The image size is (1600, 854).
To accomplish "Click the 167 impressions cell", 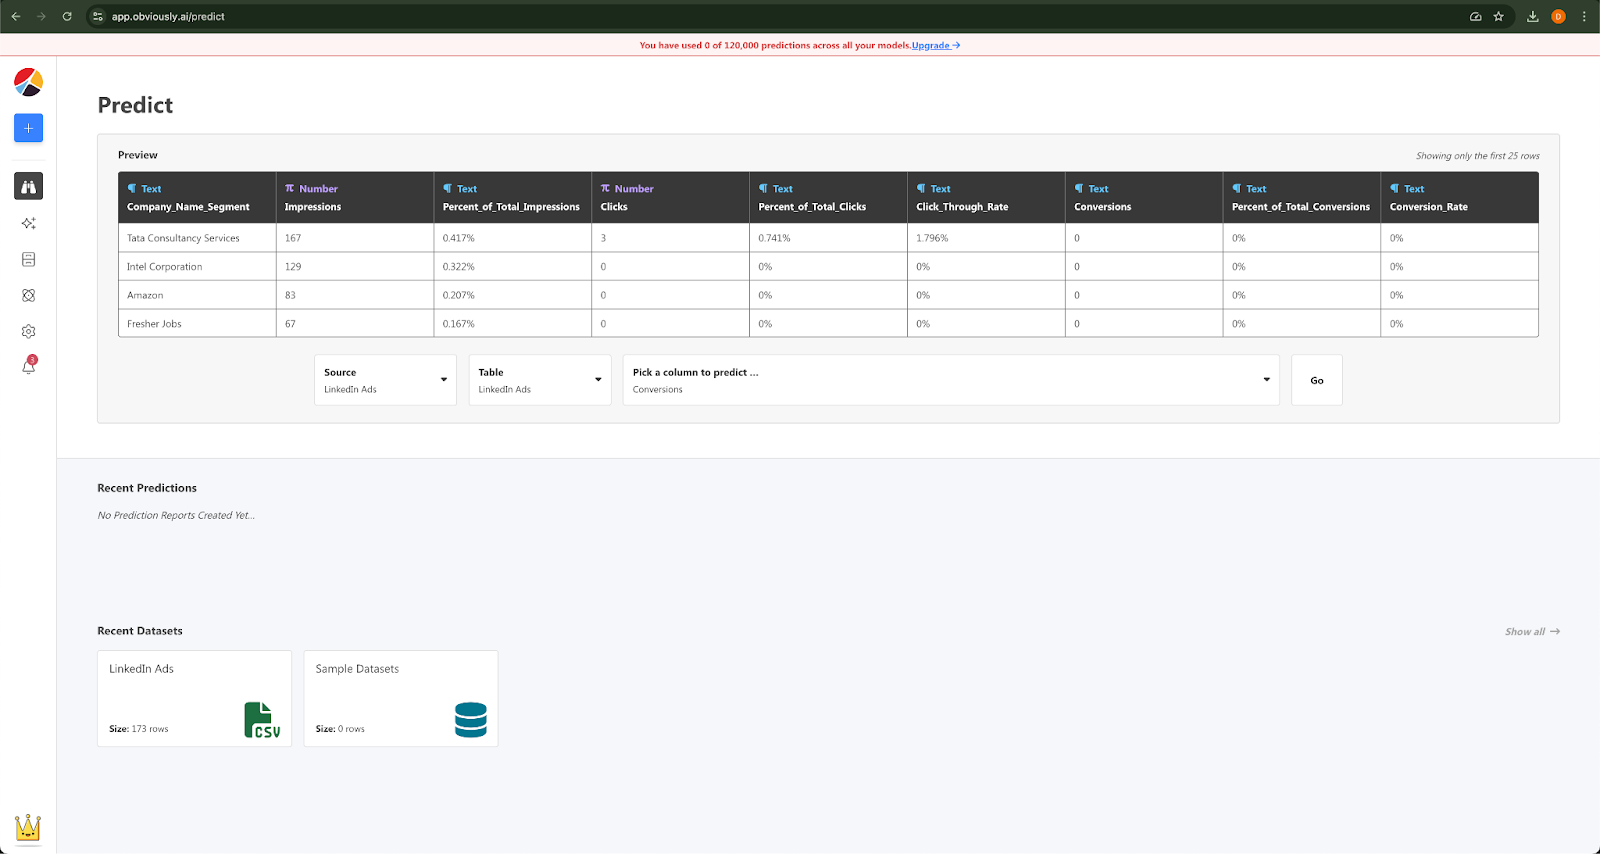I will pyautogui.click(x=355, y=238).
